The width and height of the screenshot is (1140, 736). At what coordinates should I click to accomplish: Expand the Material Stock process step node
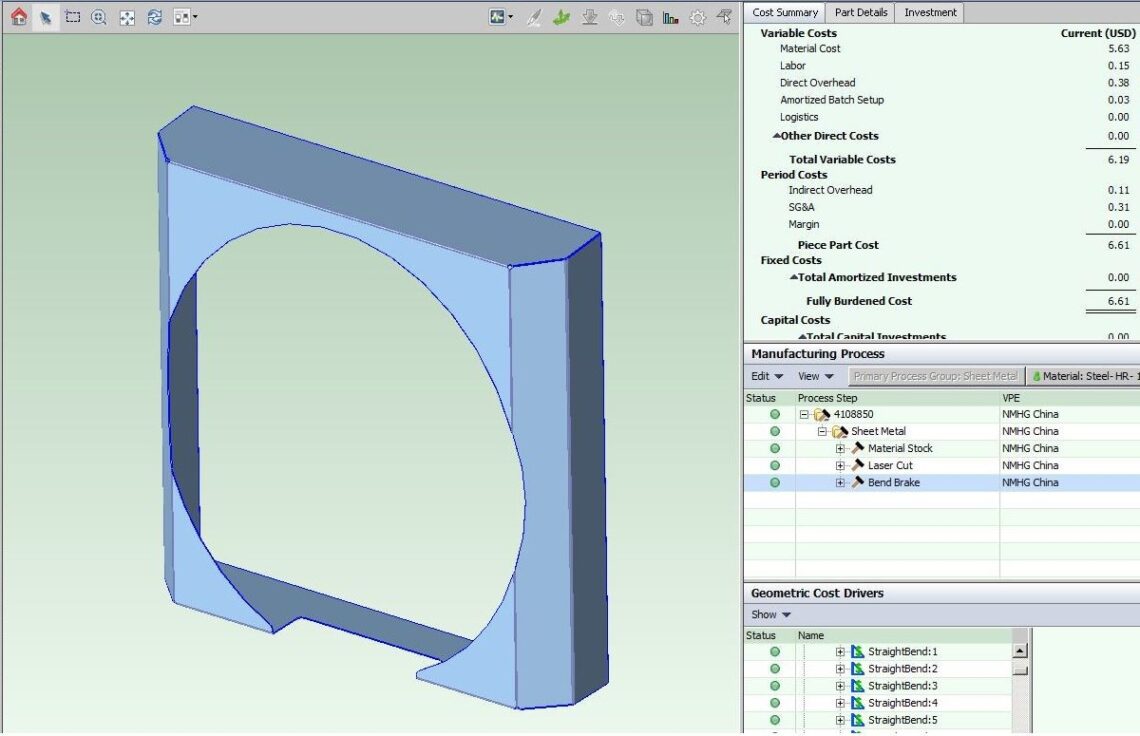(x=841, y=448)
